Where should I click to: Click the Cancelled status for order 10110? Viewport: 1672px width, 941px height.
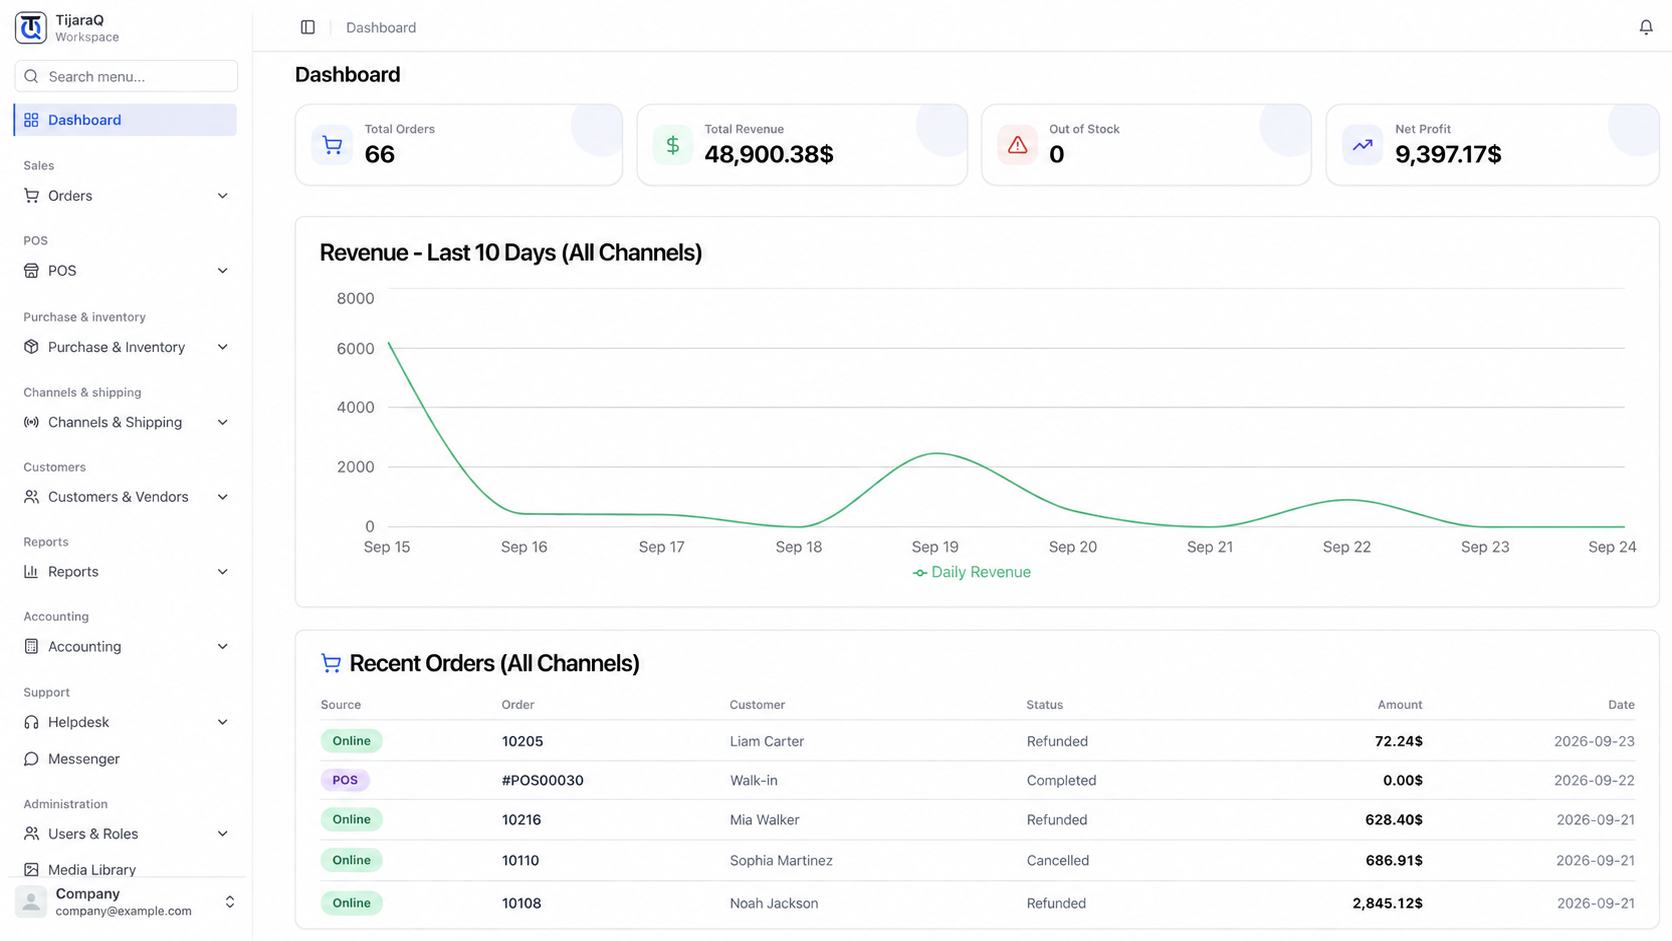tap(1057, 861)
